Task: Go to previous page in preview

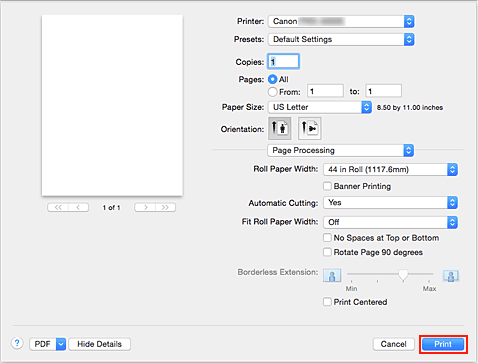Action: tap(78, 207)
